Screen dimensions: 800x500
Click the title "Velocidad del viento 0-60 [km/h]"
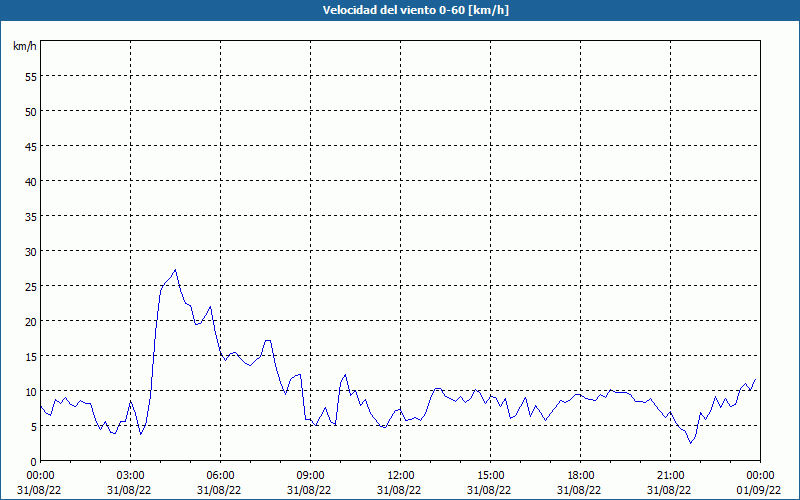(415, 10)
